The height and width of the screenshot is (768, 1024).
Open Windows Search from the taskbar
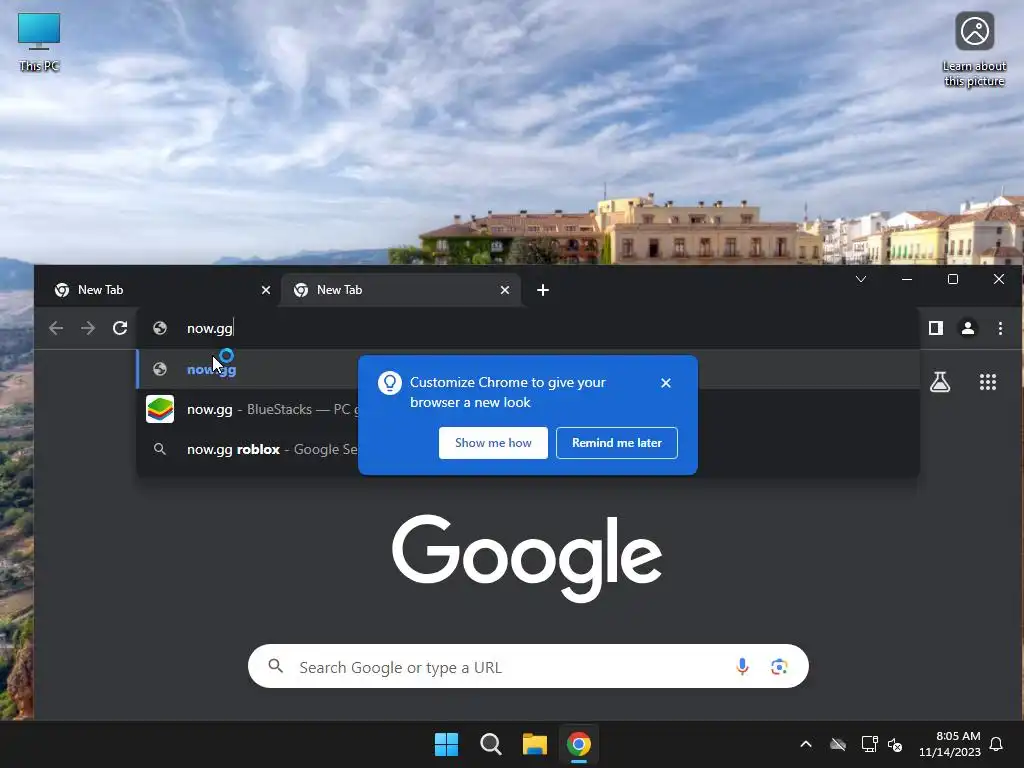[490, 744]
